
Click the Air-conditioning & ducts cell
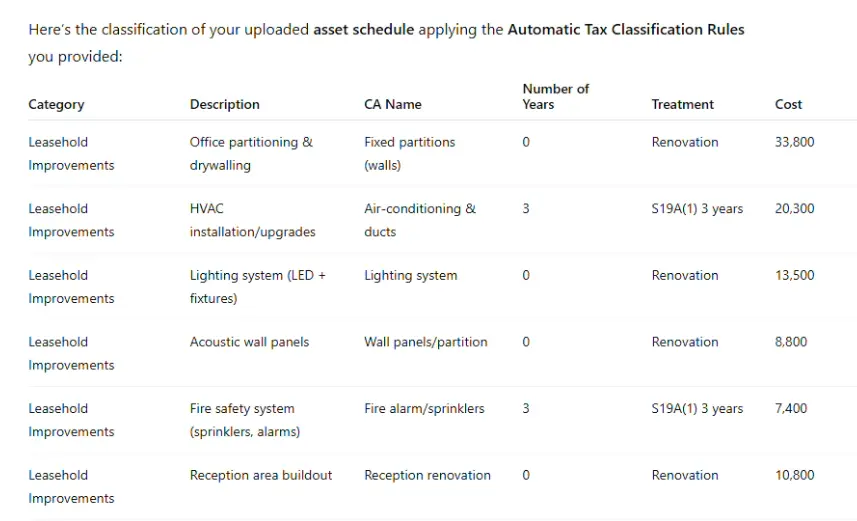pos(420,220)
